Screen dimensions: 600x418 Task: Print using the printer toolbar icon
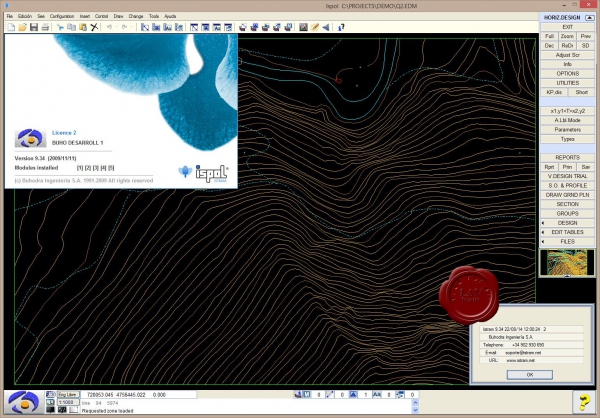45,27
